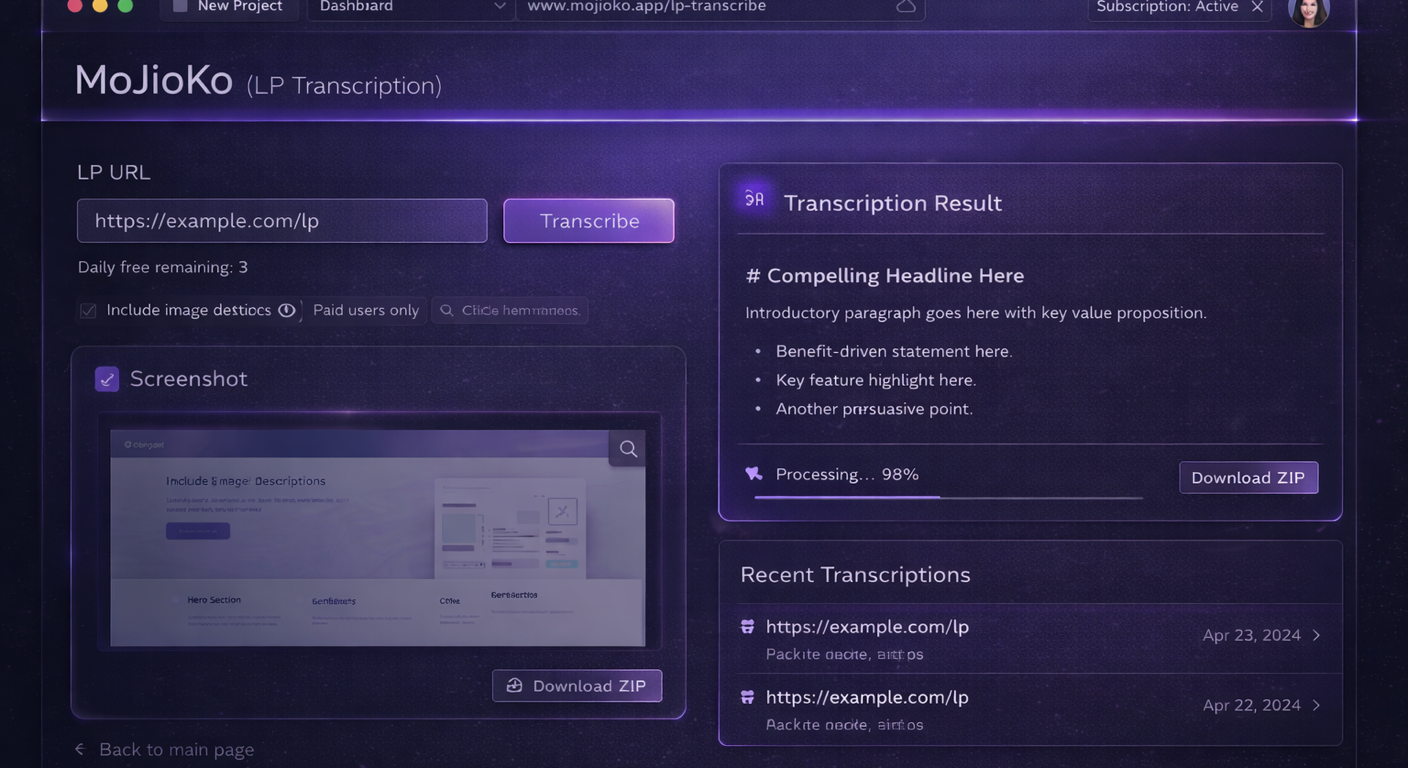Viewport: 1408px width, 768px height.
Task: Click the icon beside the Apr 22 transcription
Action: point(747,697)
